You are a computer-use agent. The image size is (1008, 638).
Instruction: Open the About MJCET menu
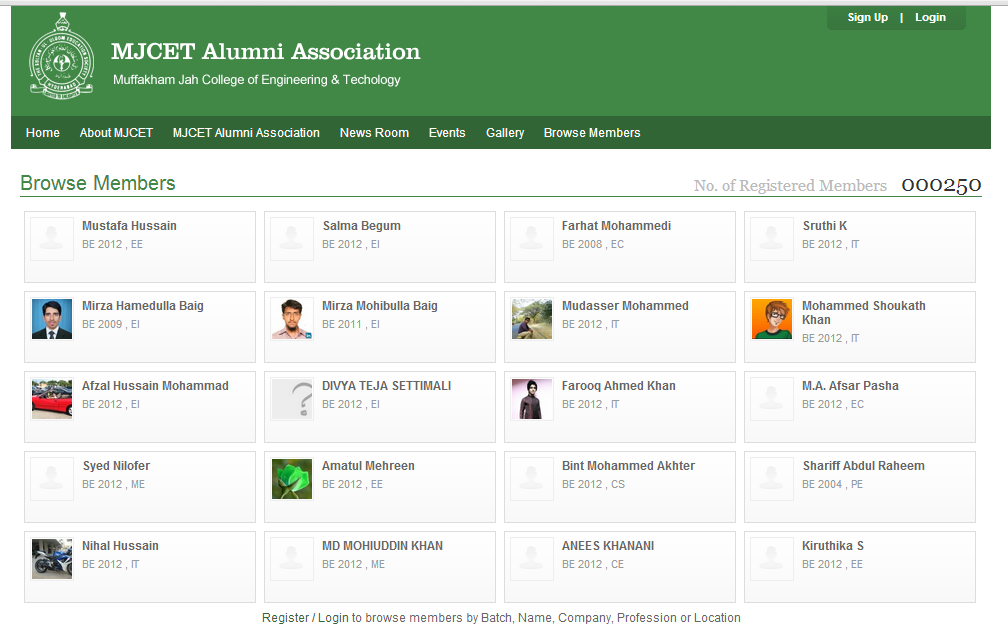(116, 132)
